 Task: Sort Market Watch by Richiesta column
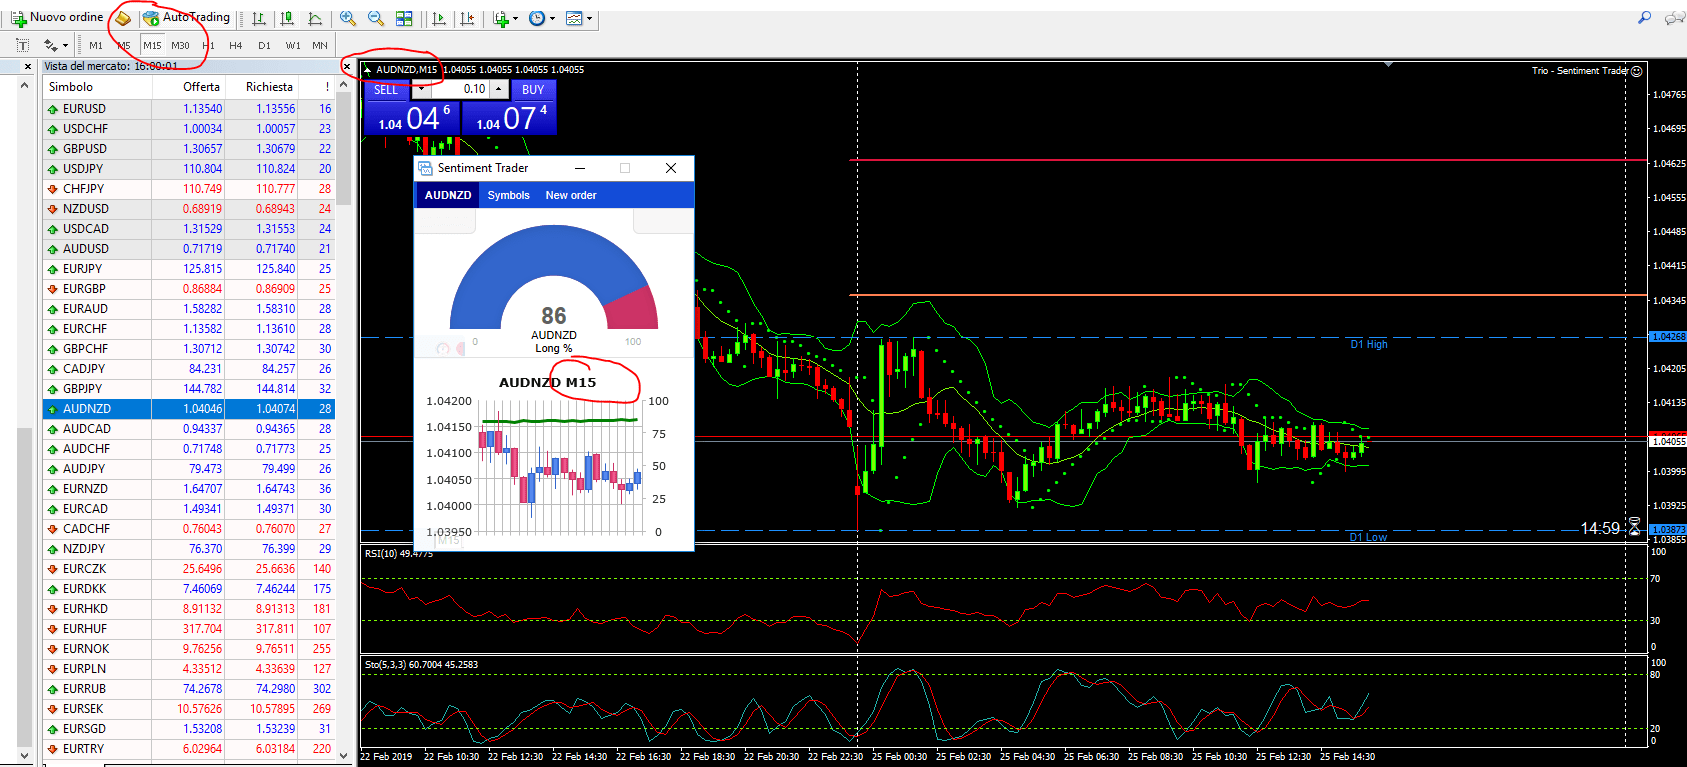coord(261,87)
